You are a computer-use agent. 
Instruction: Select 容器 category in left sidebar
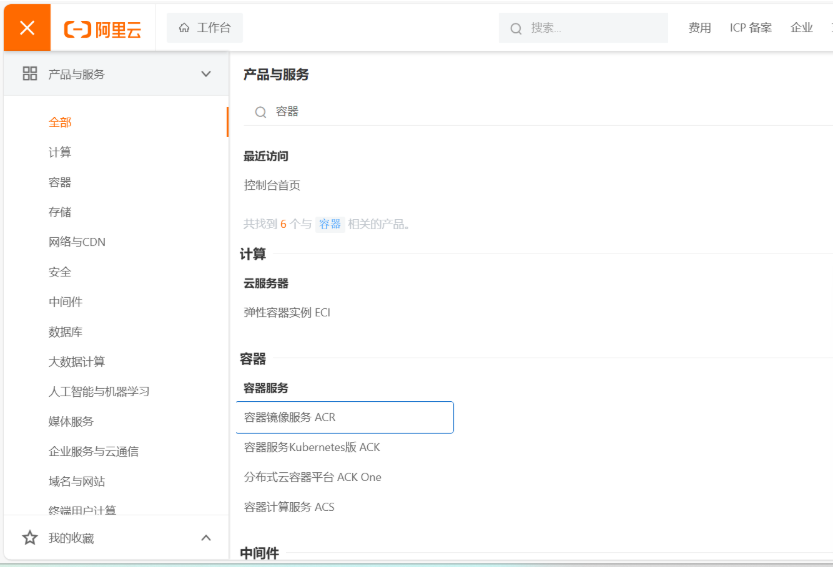(x=60, y=182)
